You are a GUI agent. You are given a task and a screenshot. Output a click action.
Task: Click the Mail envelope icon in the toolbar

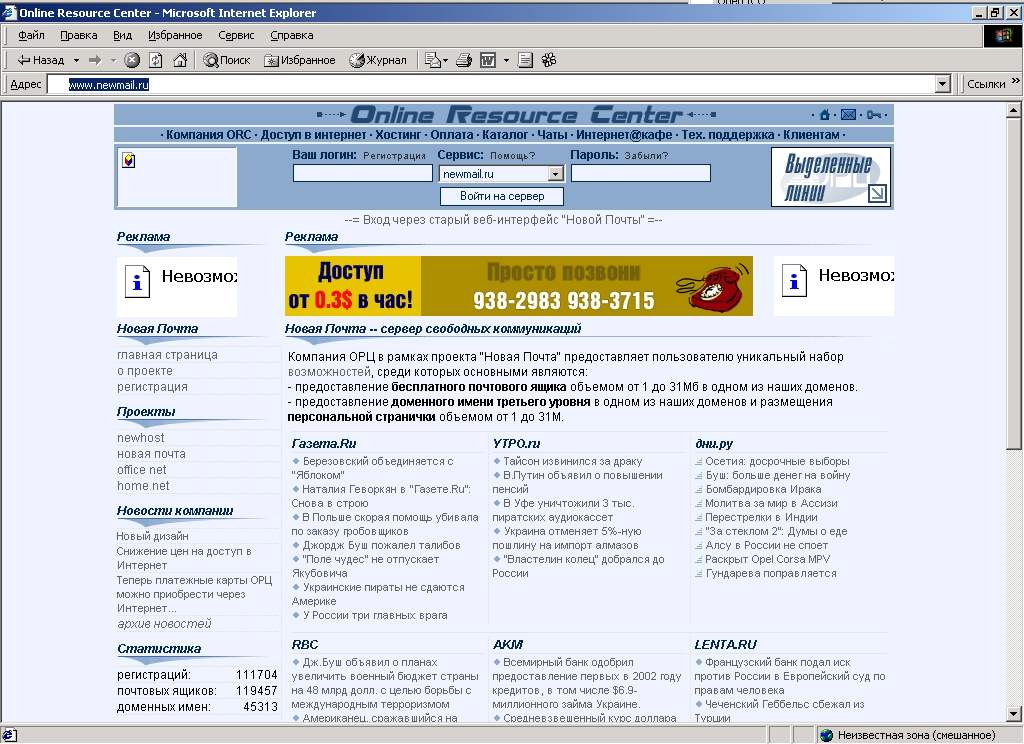(x=432, y=60)
